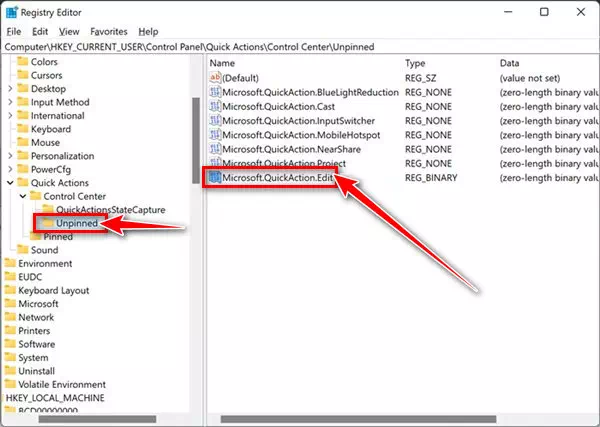This screenshot has width=600, height=427.
Task: Open the Help menu
Action: point(148,32)
